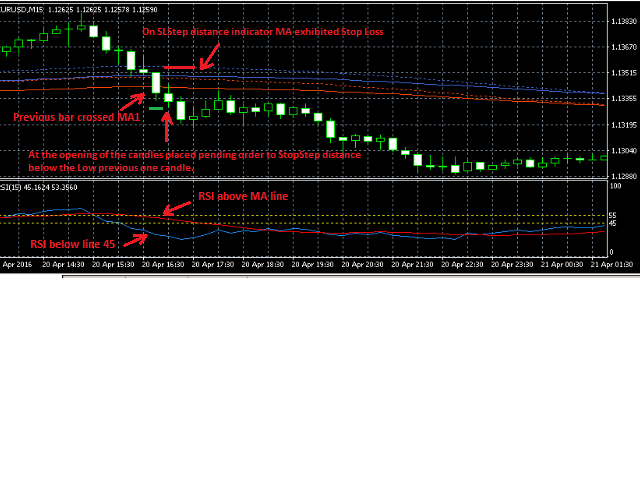The image size is (640, 480).
Task: Click the 1.13515 price axis label
Action: point(623,73)
